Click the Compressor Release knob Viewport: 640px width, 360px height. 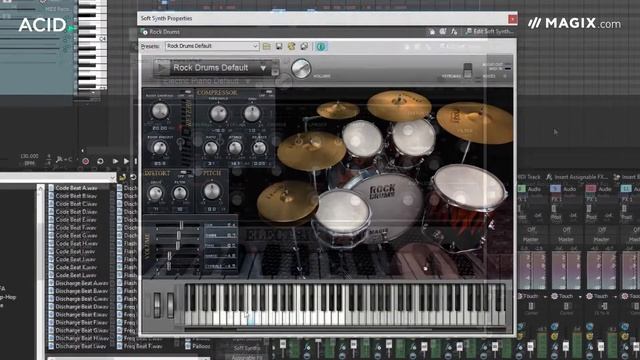259,148
